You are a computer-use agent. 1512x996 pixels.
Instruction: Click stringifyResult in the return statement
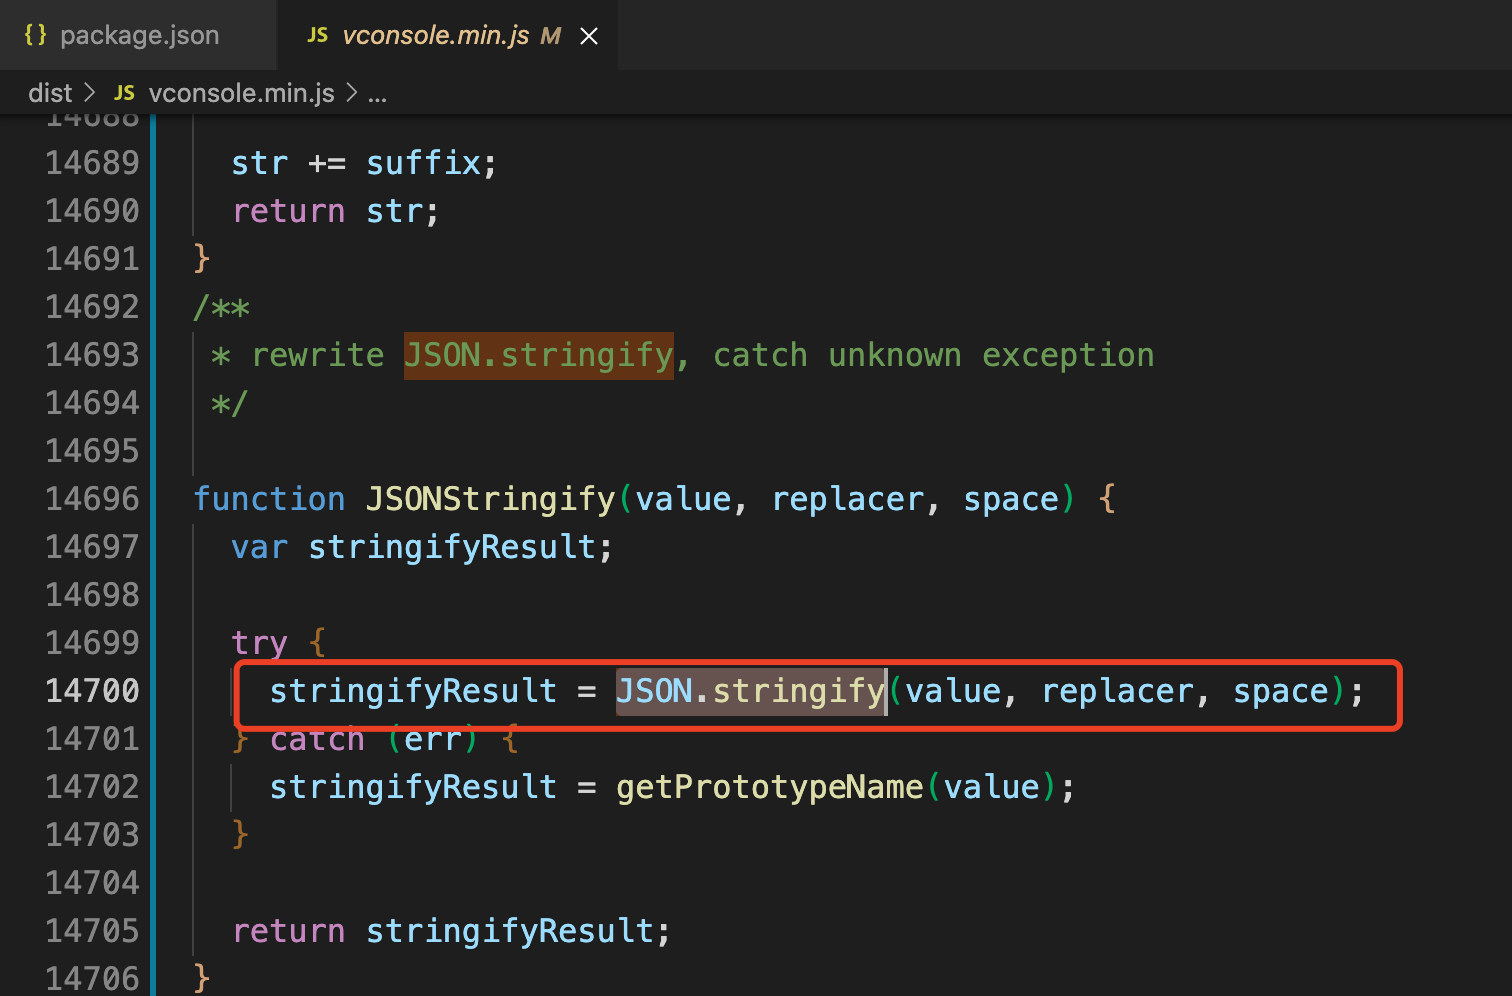click(510, 931)
